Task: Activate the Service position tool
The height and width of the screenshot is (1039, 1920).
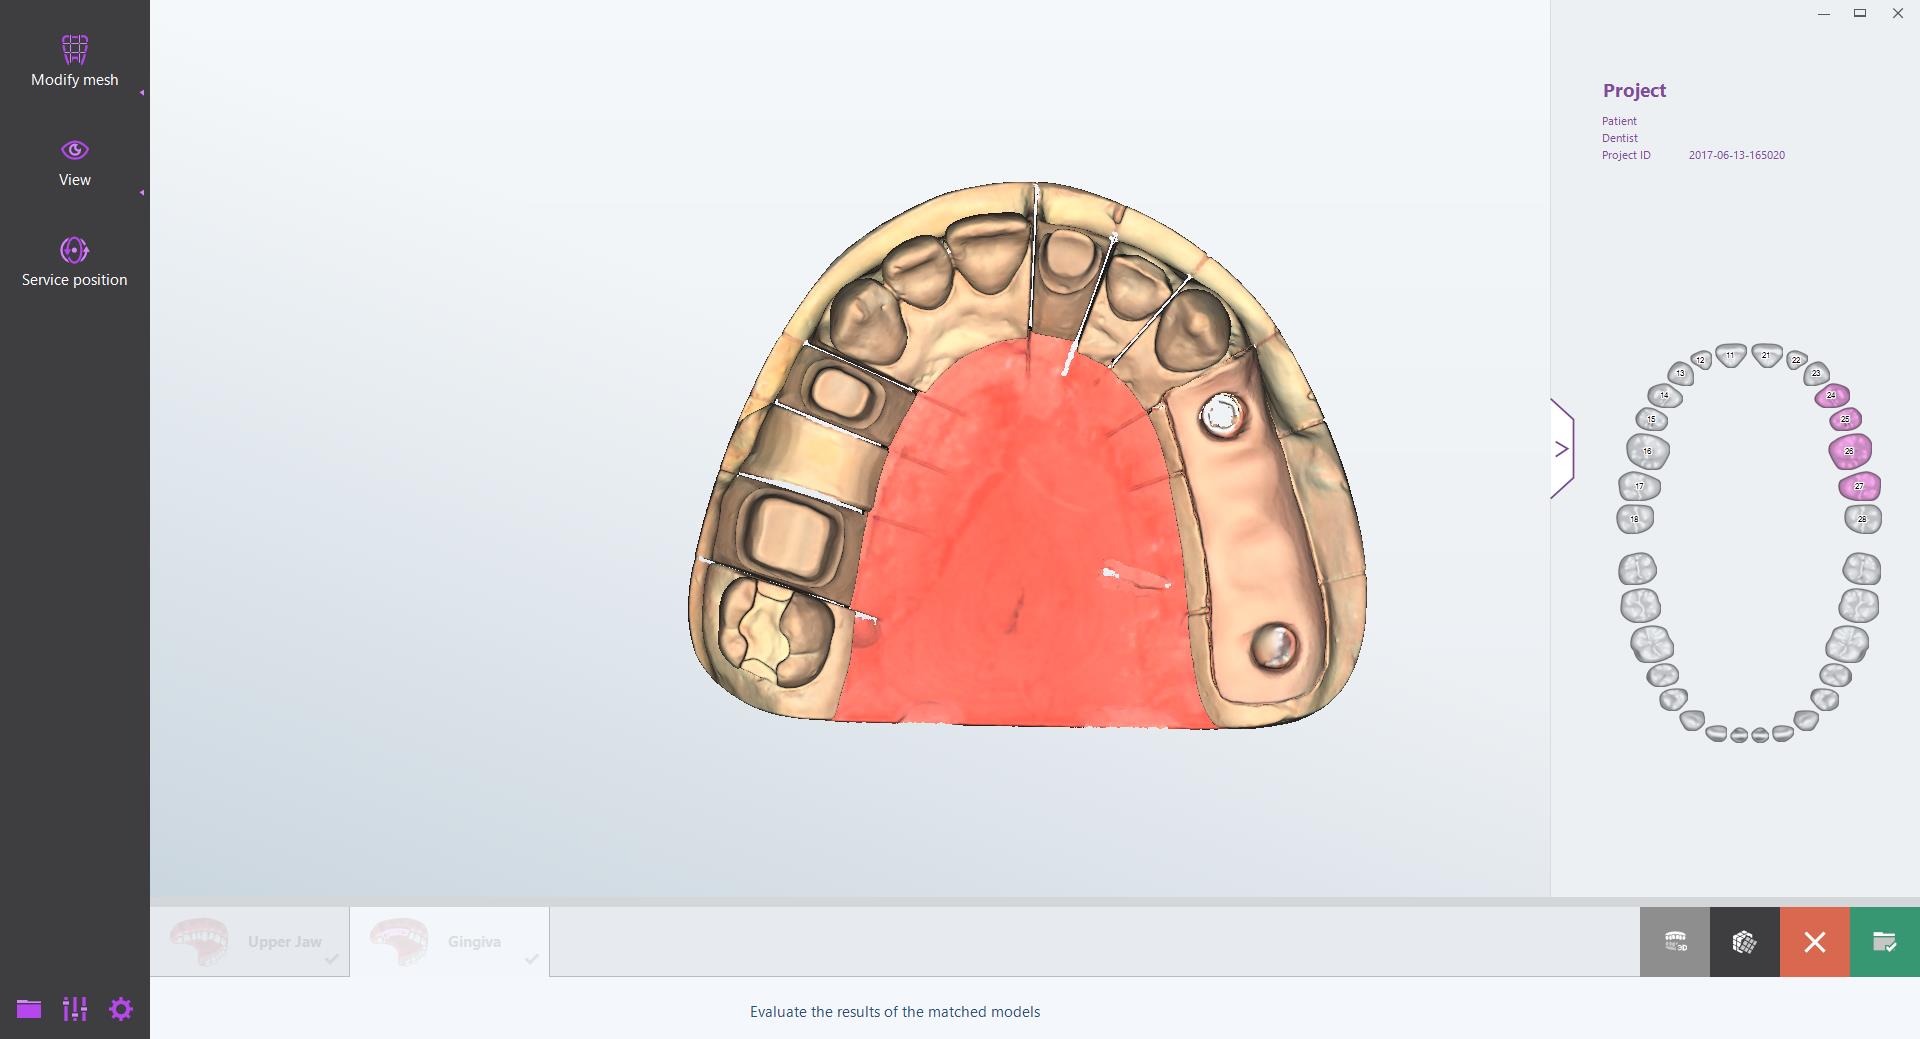Action: (x=74, y=262)
